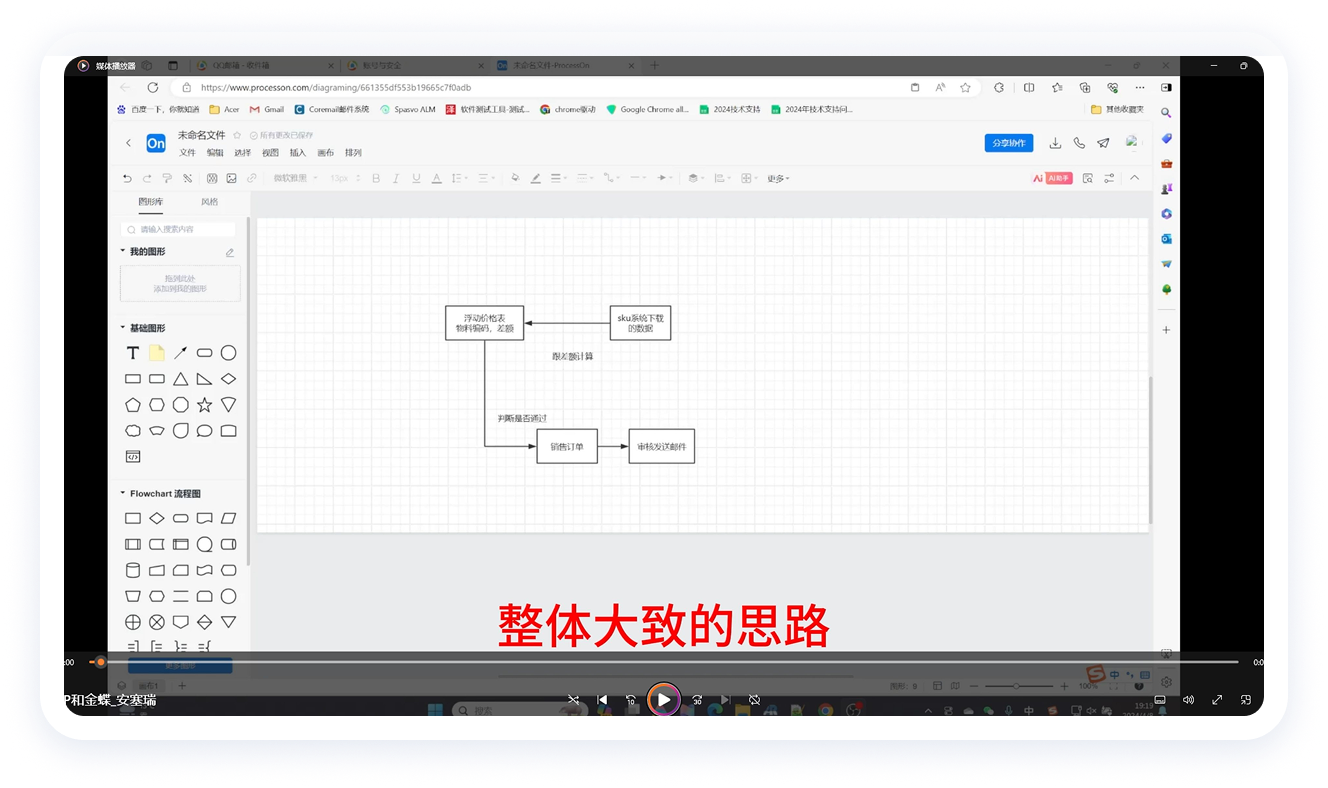The height and width of the screenshot is (788, 1328).
Task: Select the 浮动价格表 box on canvas
Action: click(484, 323)
